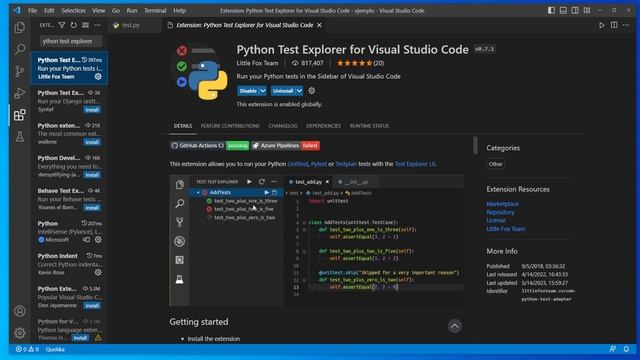Screen dimensions: 640x360
Task: Open gear settings for Microsoft Python extension
Action: [x=98, y=240]
